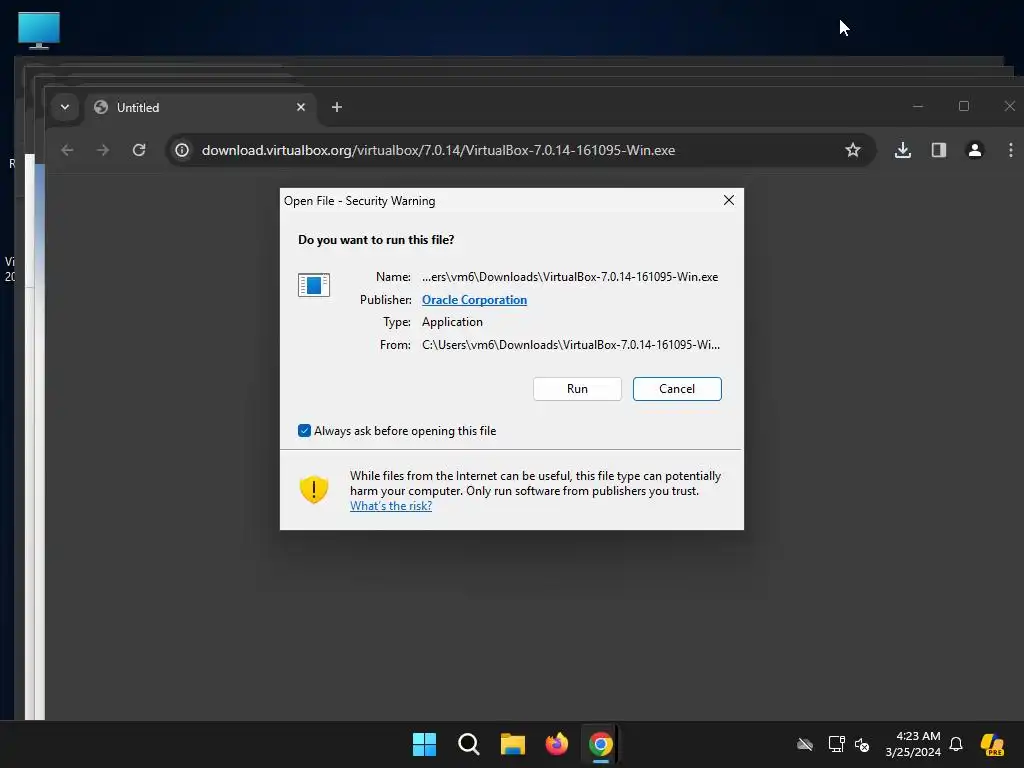The image size is (1024, 768).
Task: Click the Chrome taskbar icon
Action: coord(601,744)
